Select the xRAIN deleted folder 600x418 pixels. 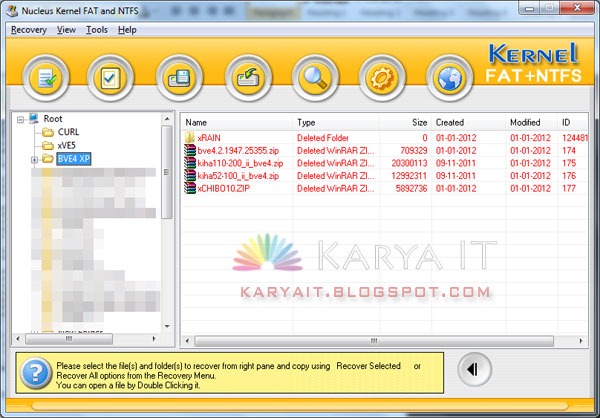(x=209, y=138)
